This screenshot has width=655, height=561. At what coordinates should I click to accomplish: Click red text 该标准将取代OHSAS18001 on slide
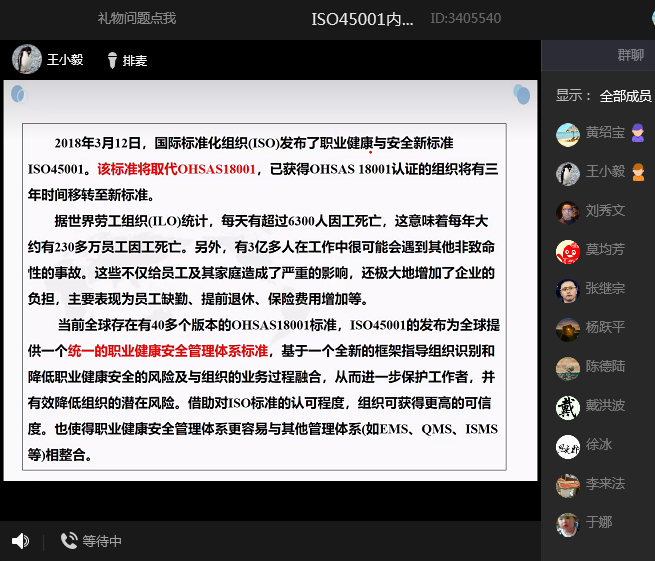coord(176,169)
